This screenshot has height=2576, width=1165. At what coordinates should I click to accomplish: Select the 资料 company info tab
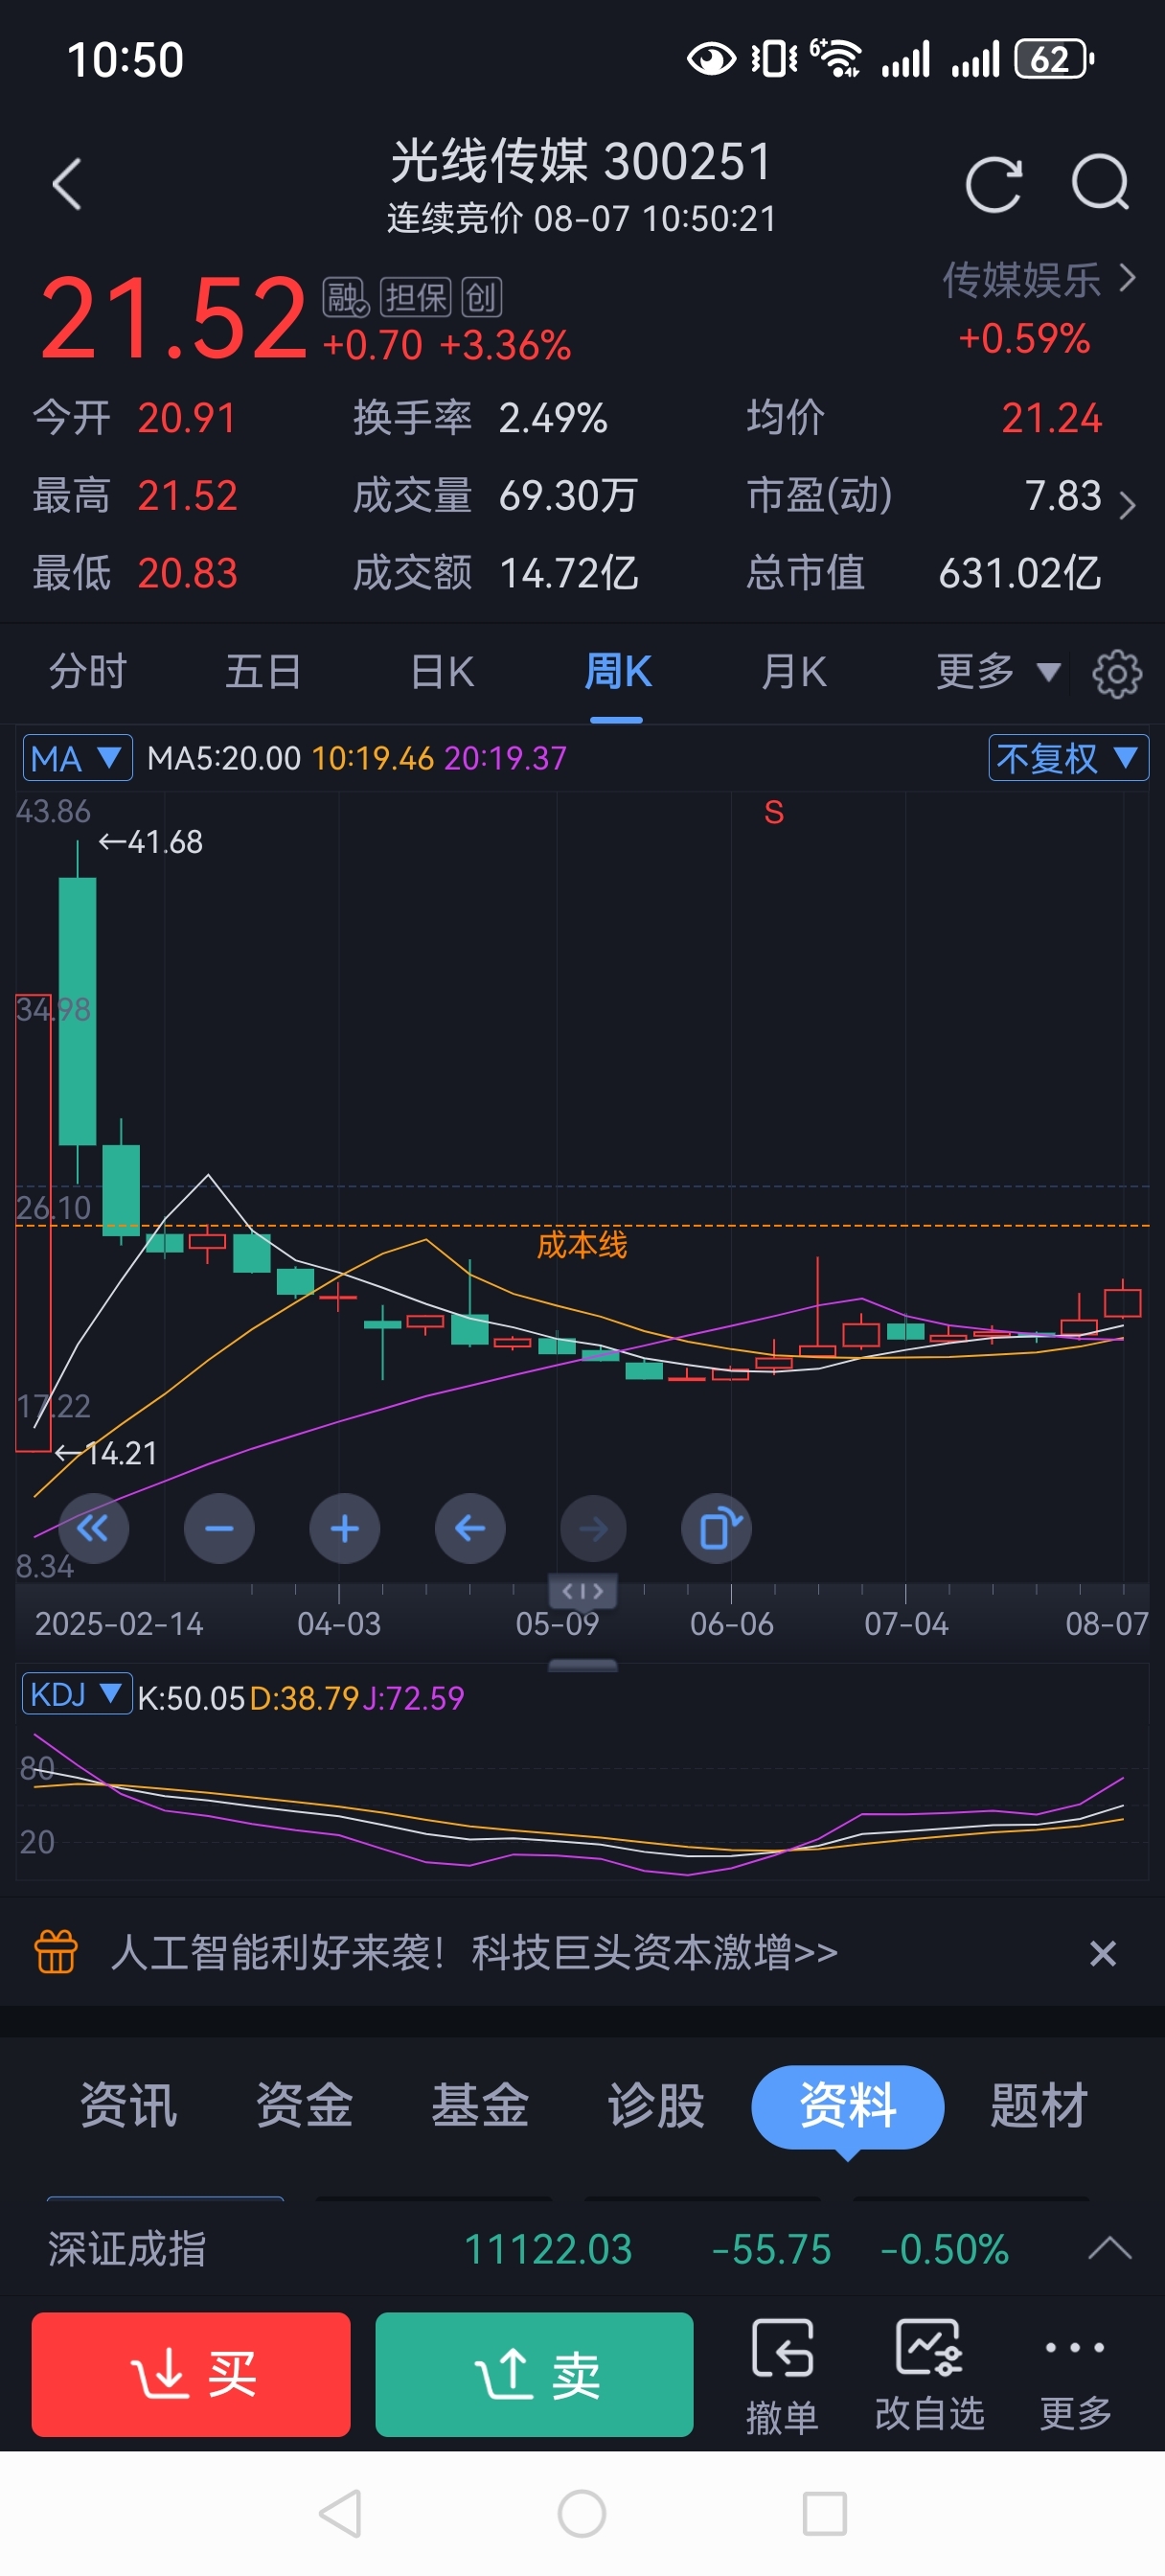click(x=847, y=2106)
